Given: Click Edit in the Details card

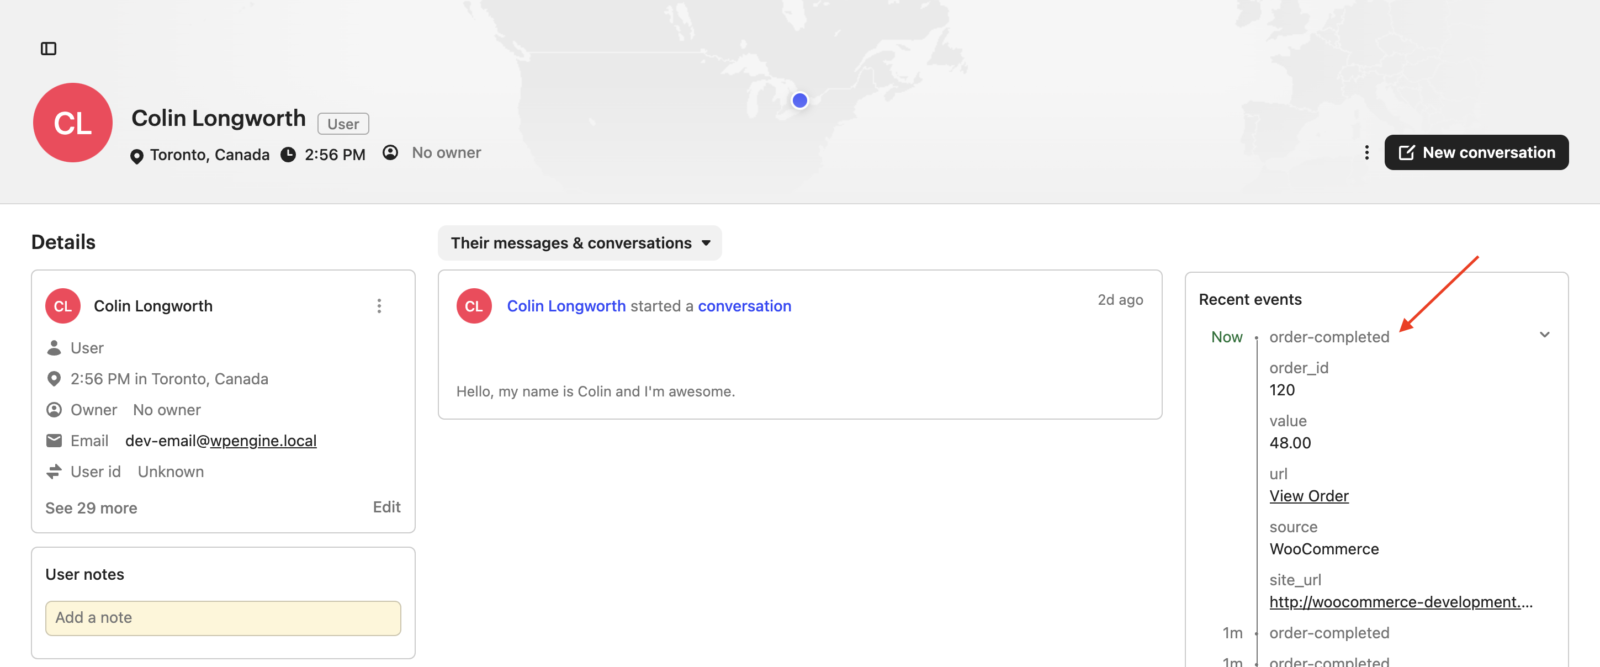Looking at the screenshot, I should pyautogui.click(x=386, y=507).
